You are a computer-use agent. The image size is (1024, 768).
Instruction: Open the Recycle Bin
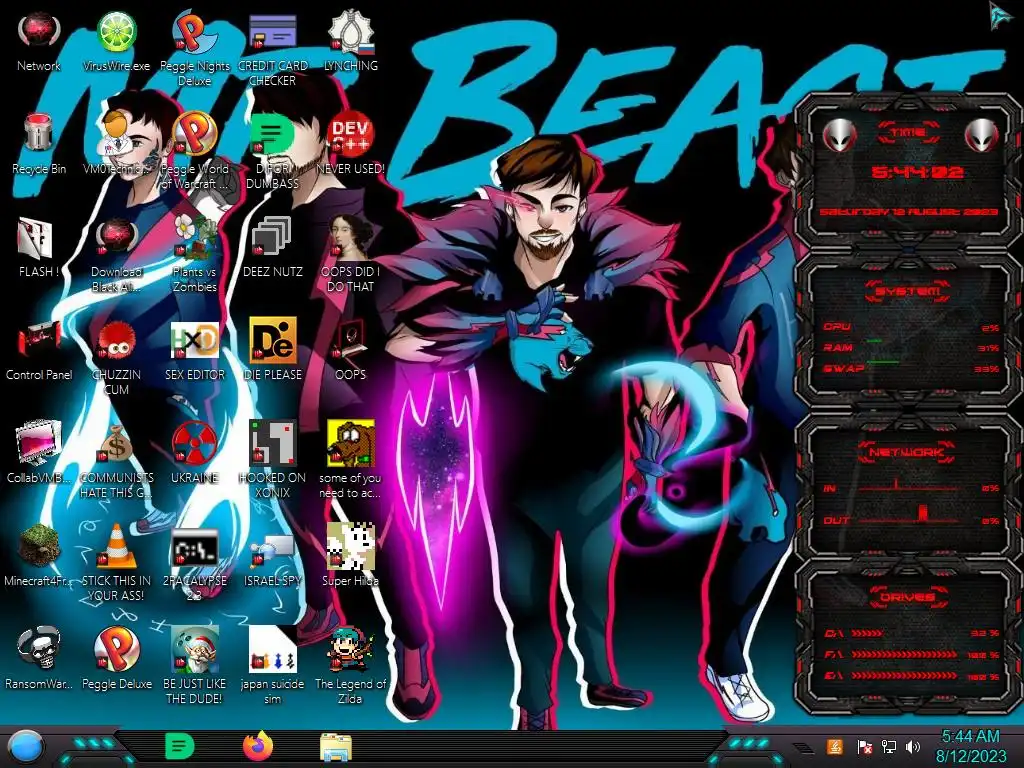click(x=39, y=134)
